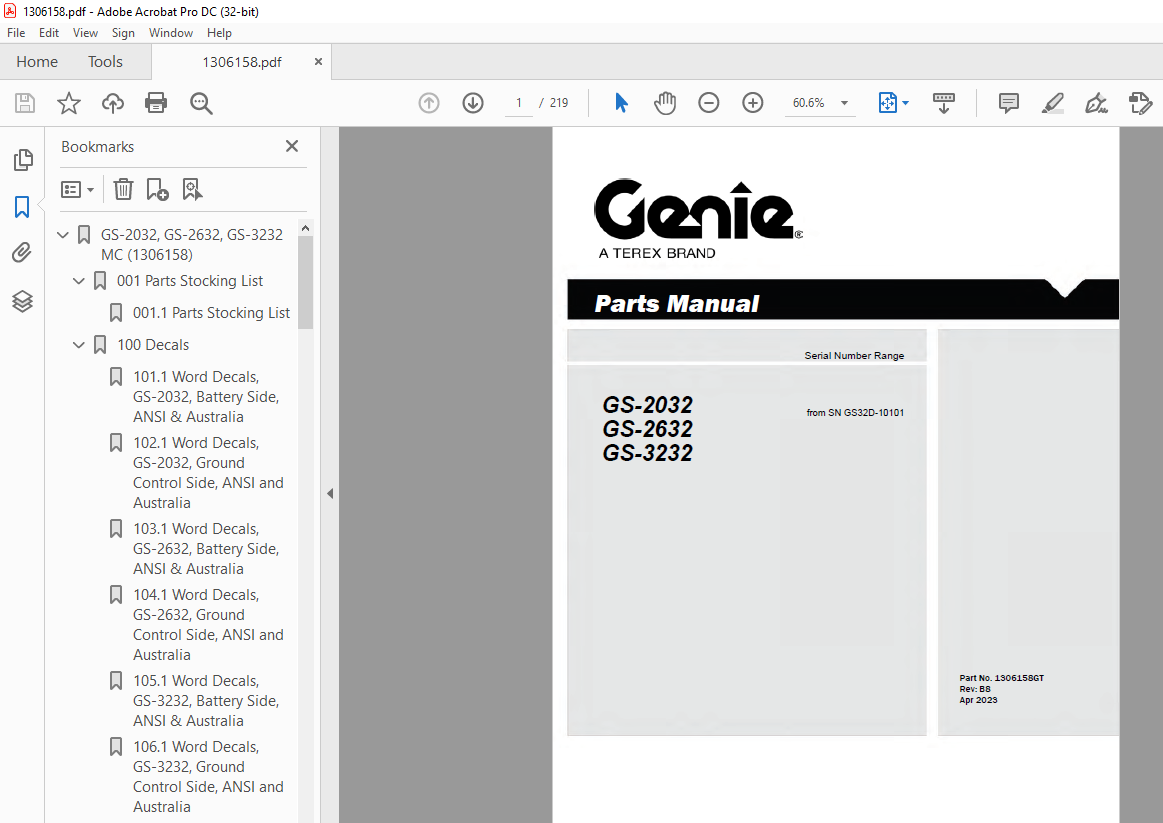Click the page number input field

click(519, 103)
